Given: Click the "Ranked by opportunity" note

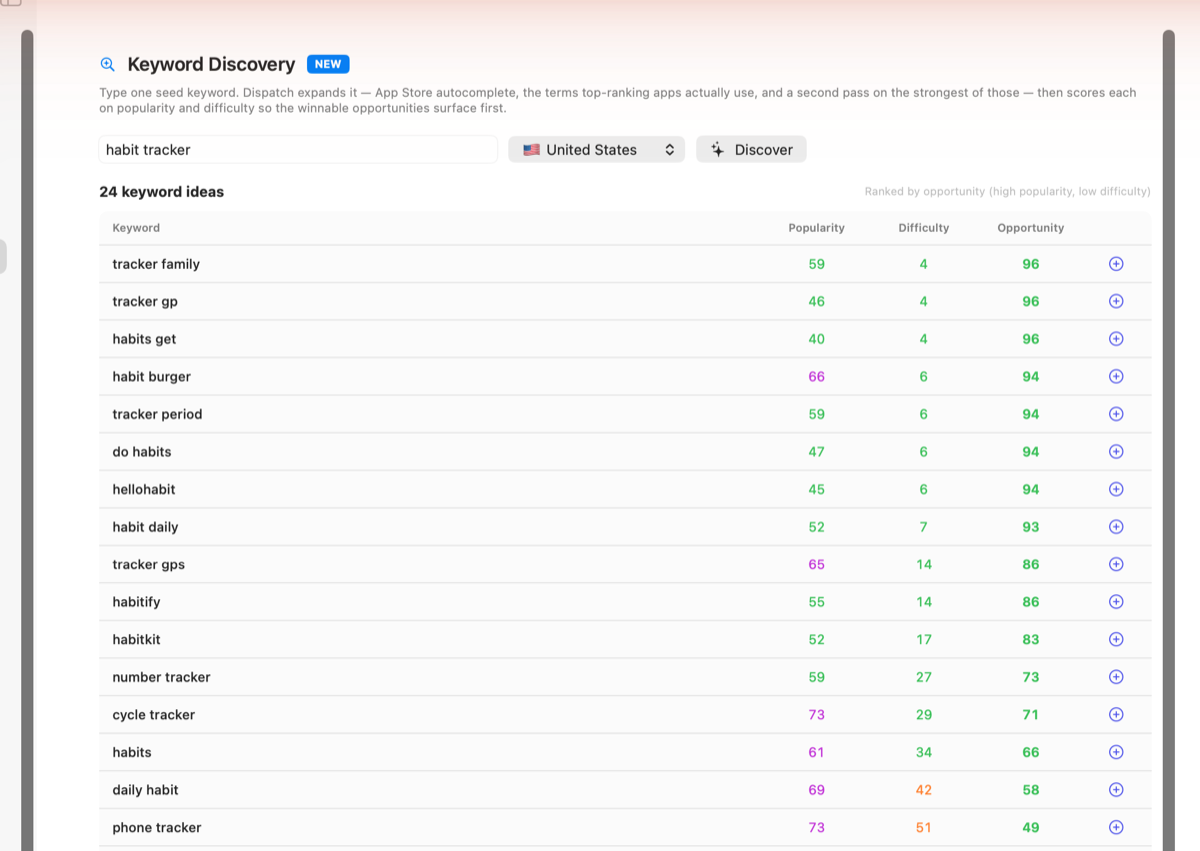Looking at the screenshot, I should coord(1007,191).
